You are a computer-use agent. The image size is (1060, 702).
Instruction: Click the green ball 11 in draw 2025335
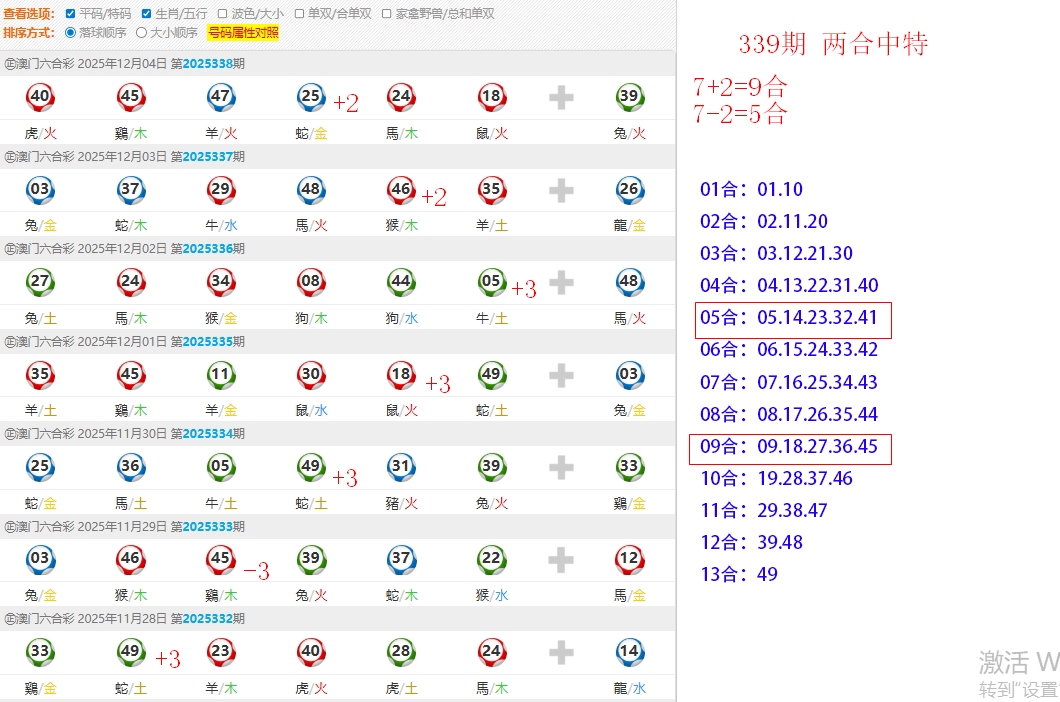tap(220, 375)
